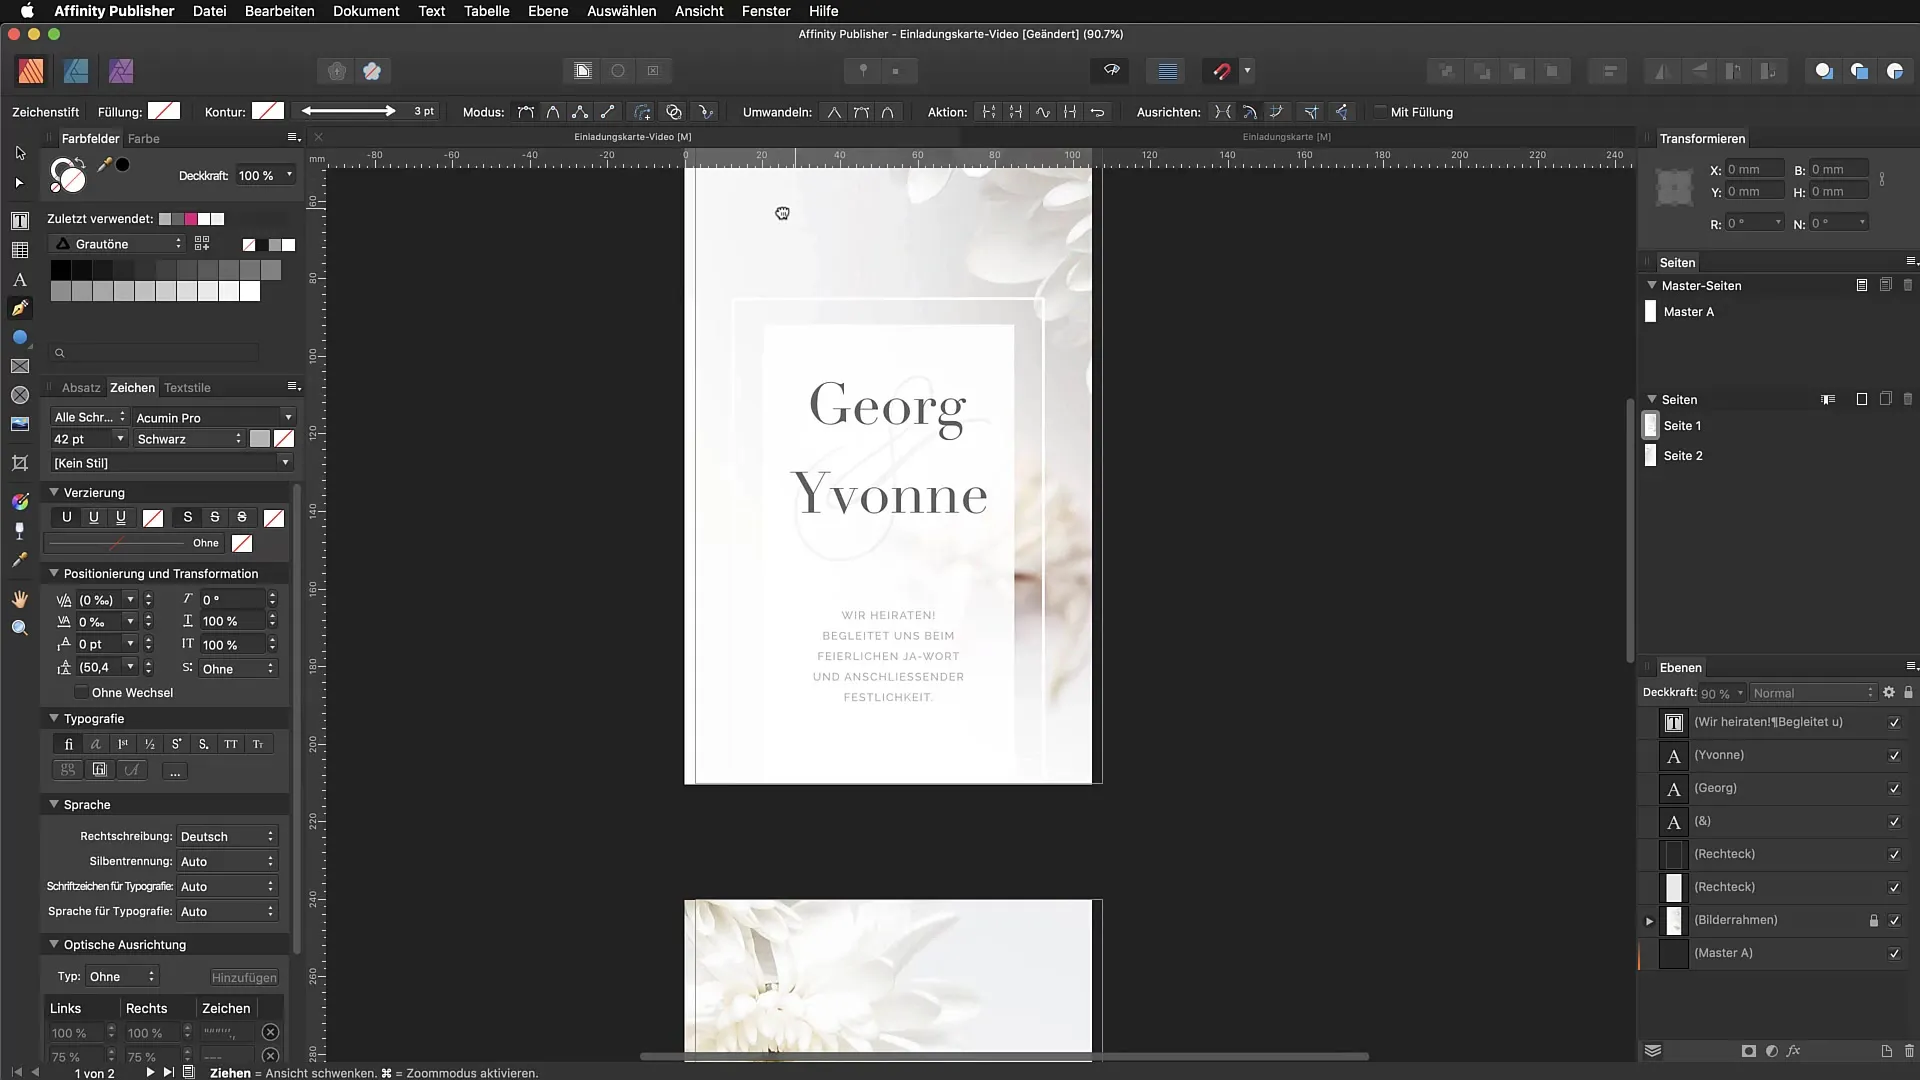The width and height of the screenshot is (1920, 1080).
Task: Select Master A page entry
Action: 1688,312
